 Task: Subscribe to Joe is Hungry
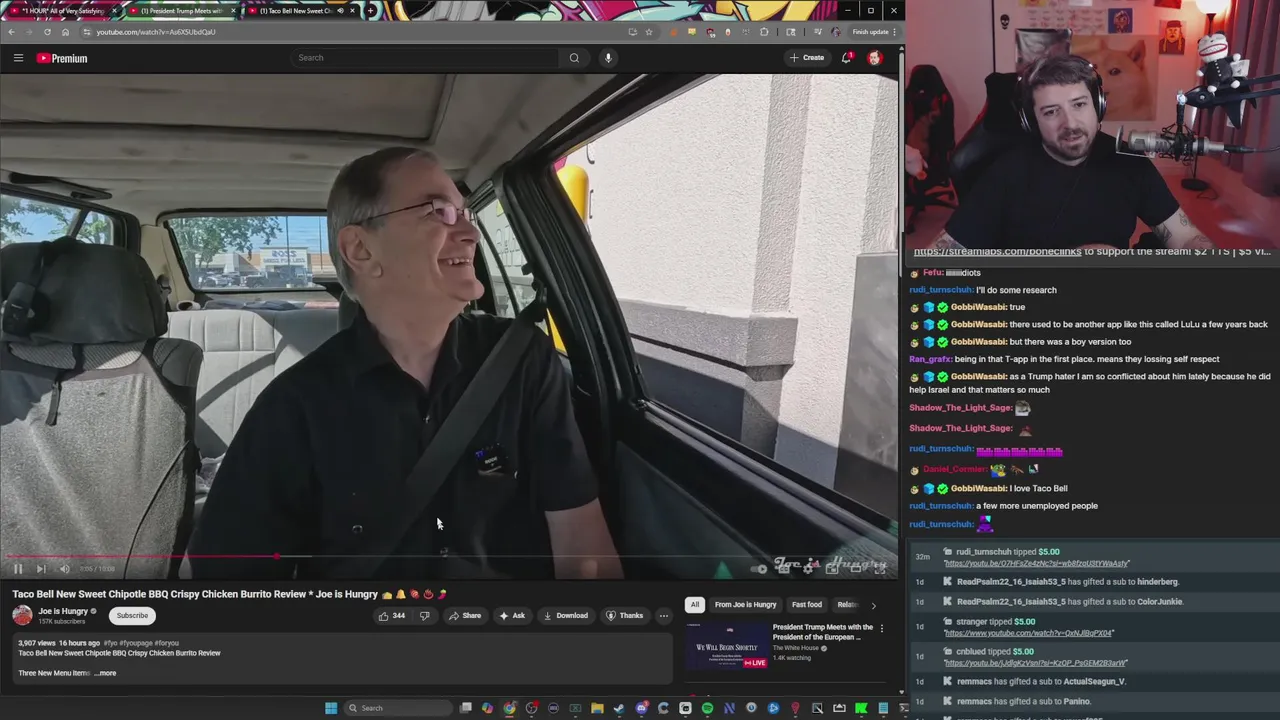131,616
